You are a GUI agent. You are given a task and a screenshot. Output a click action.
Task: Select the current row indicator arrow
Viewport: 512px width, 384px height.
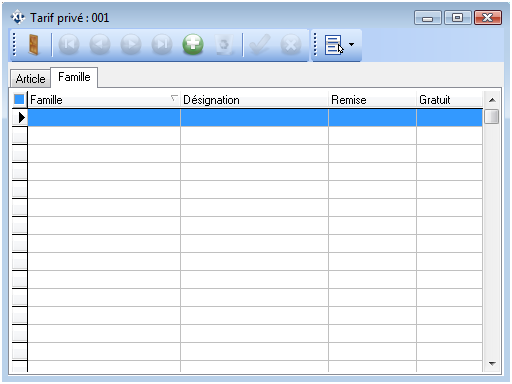tap(21, 117)
